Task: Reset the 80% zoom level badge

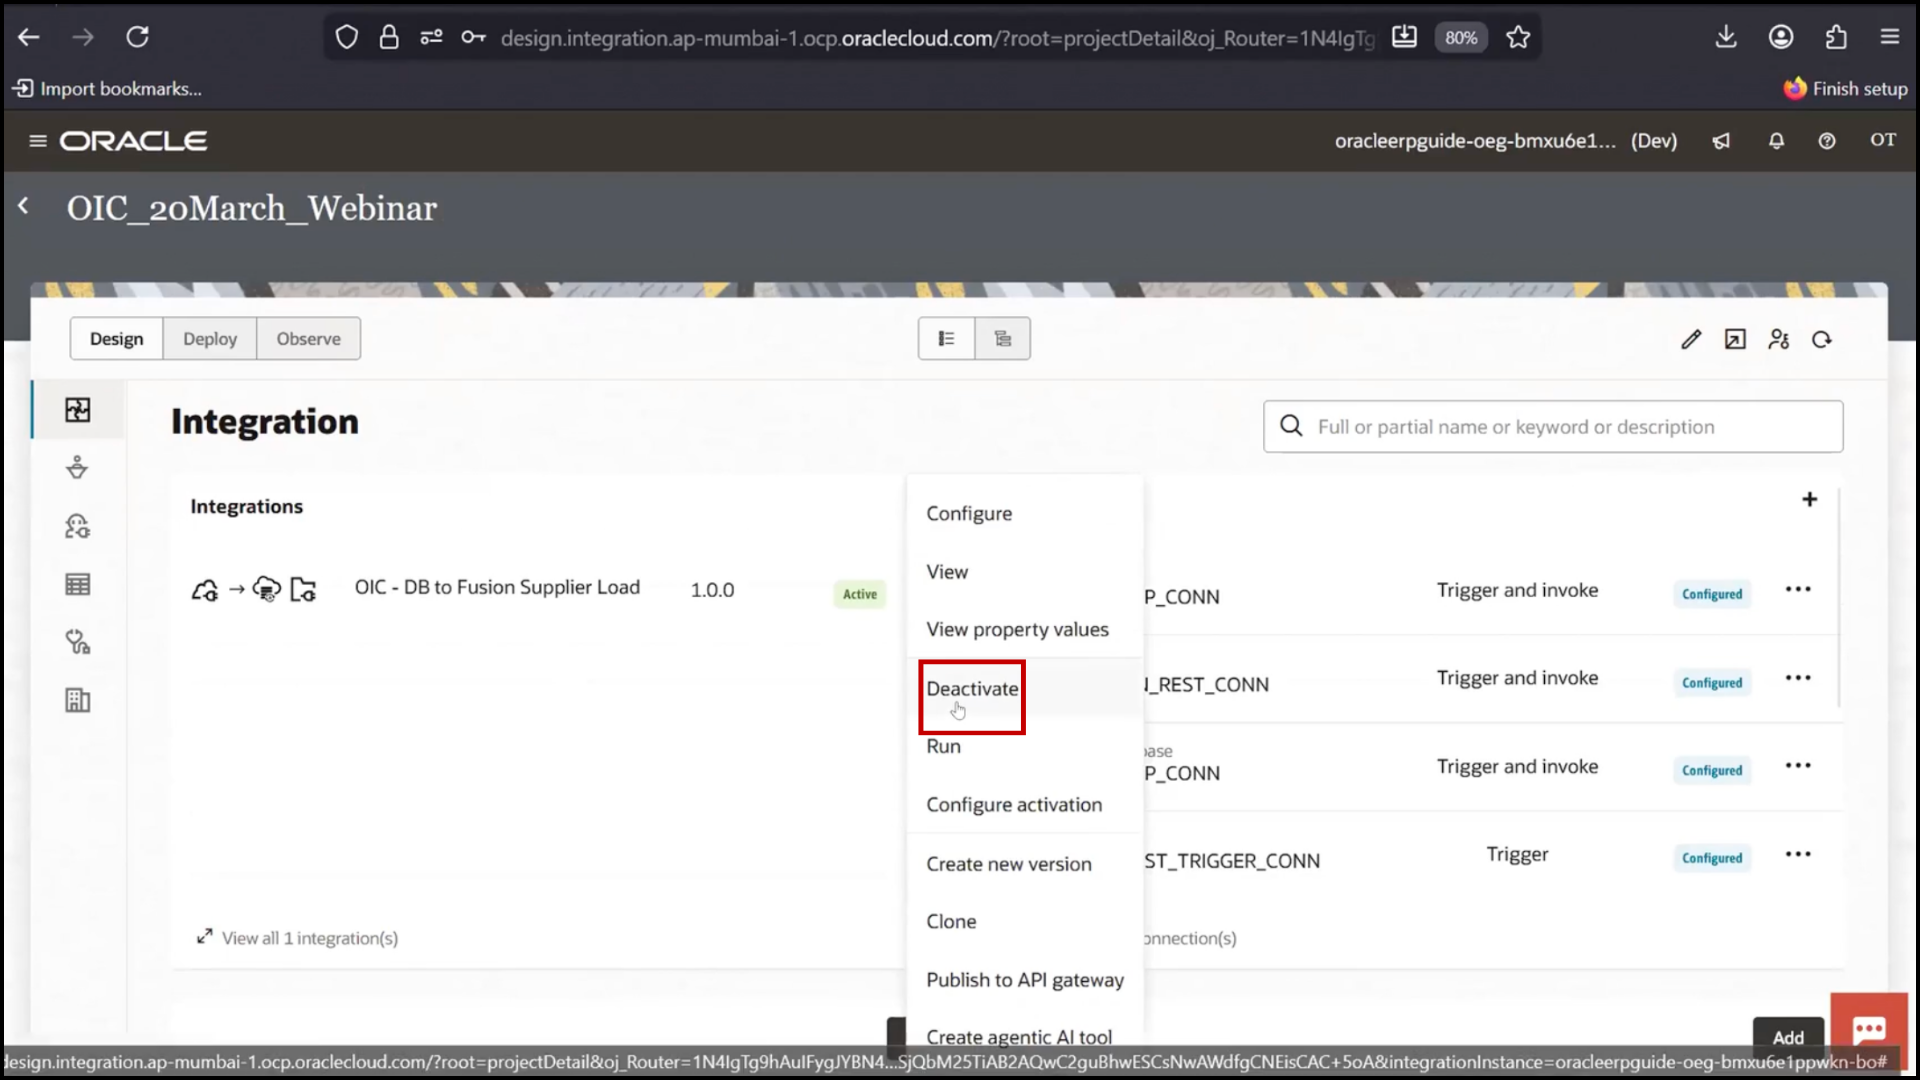Action: pos(1461,38)
